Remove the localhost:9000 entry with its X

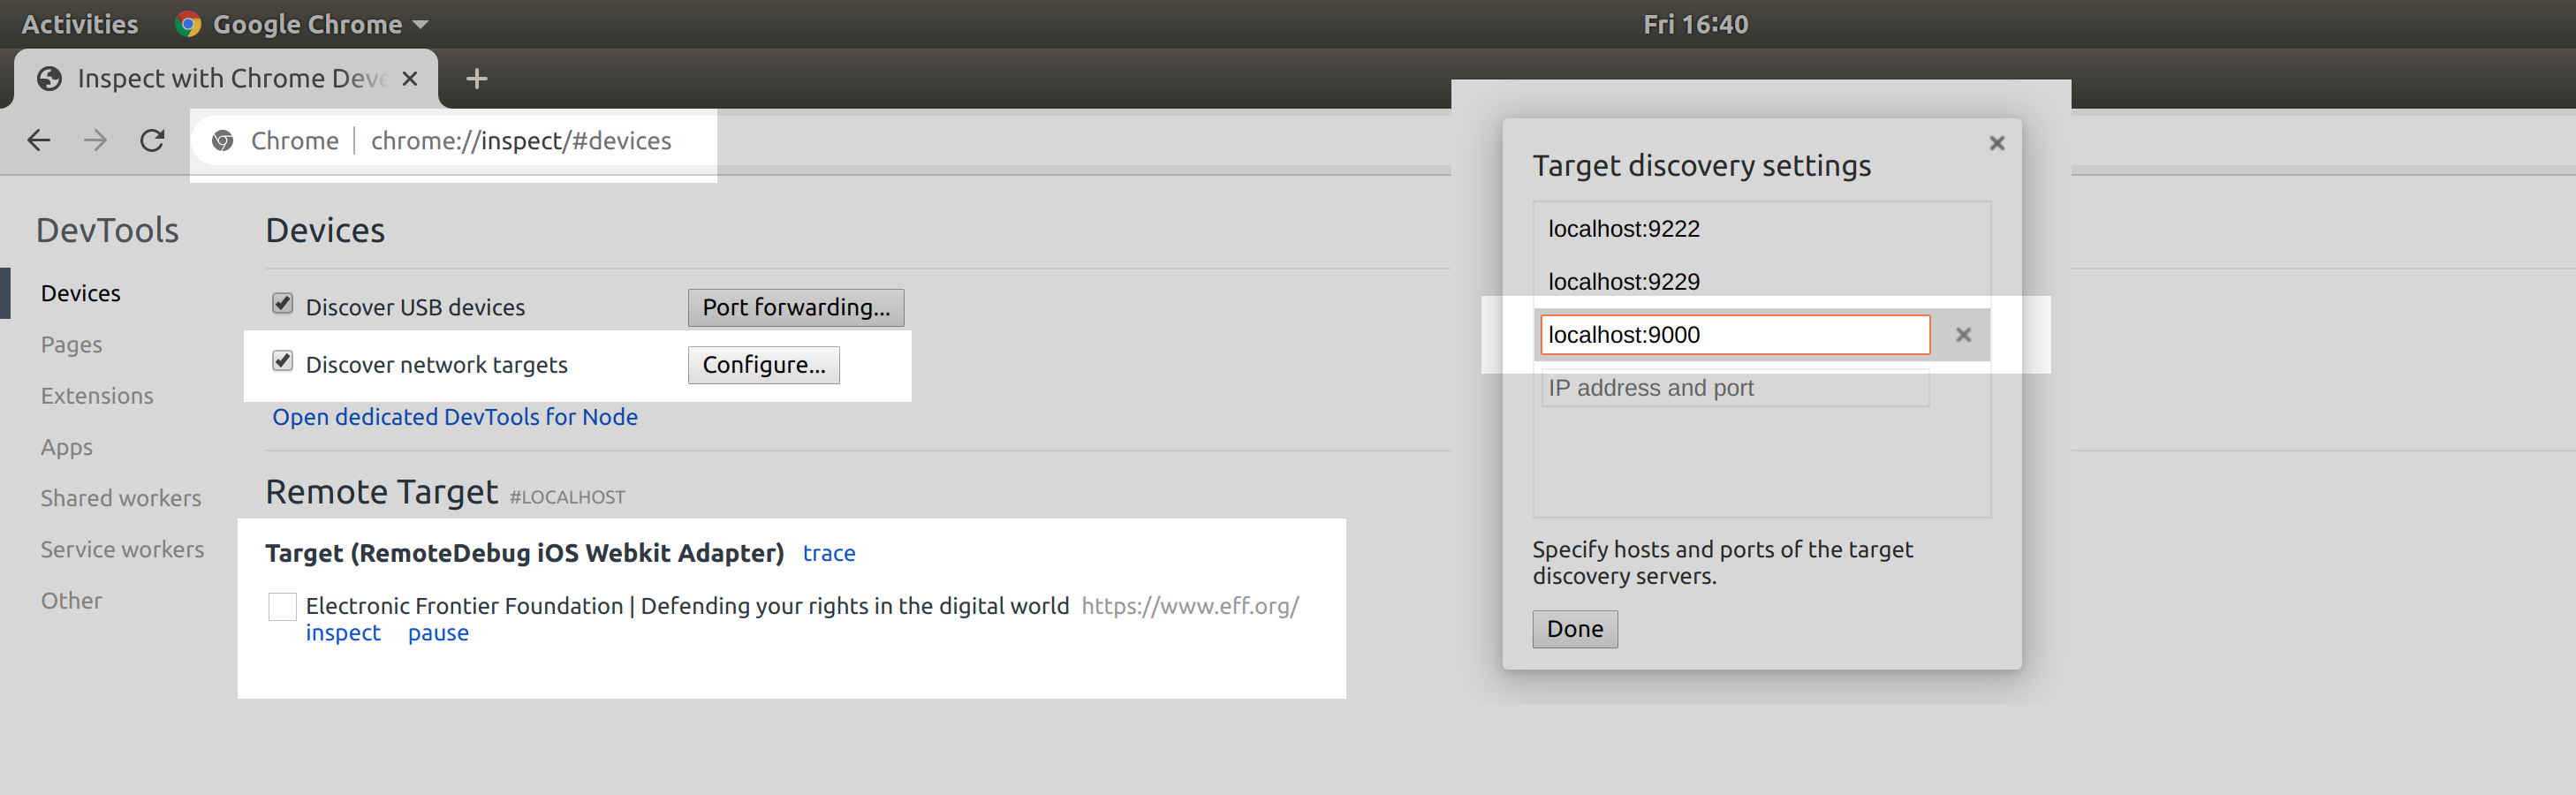pos(1963,335)
